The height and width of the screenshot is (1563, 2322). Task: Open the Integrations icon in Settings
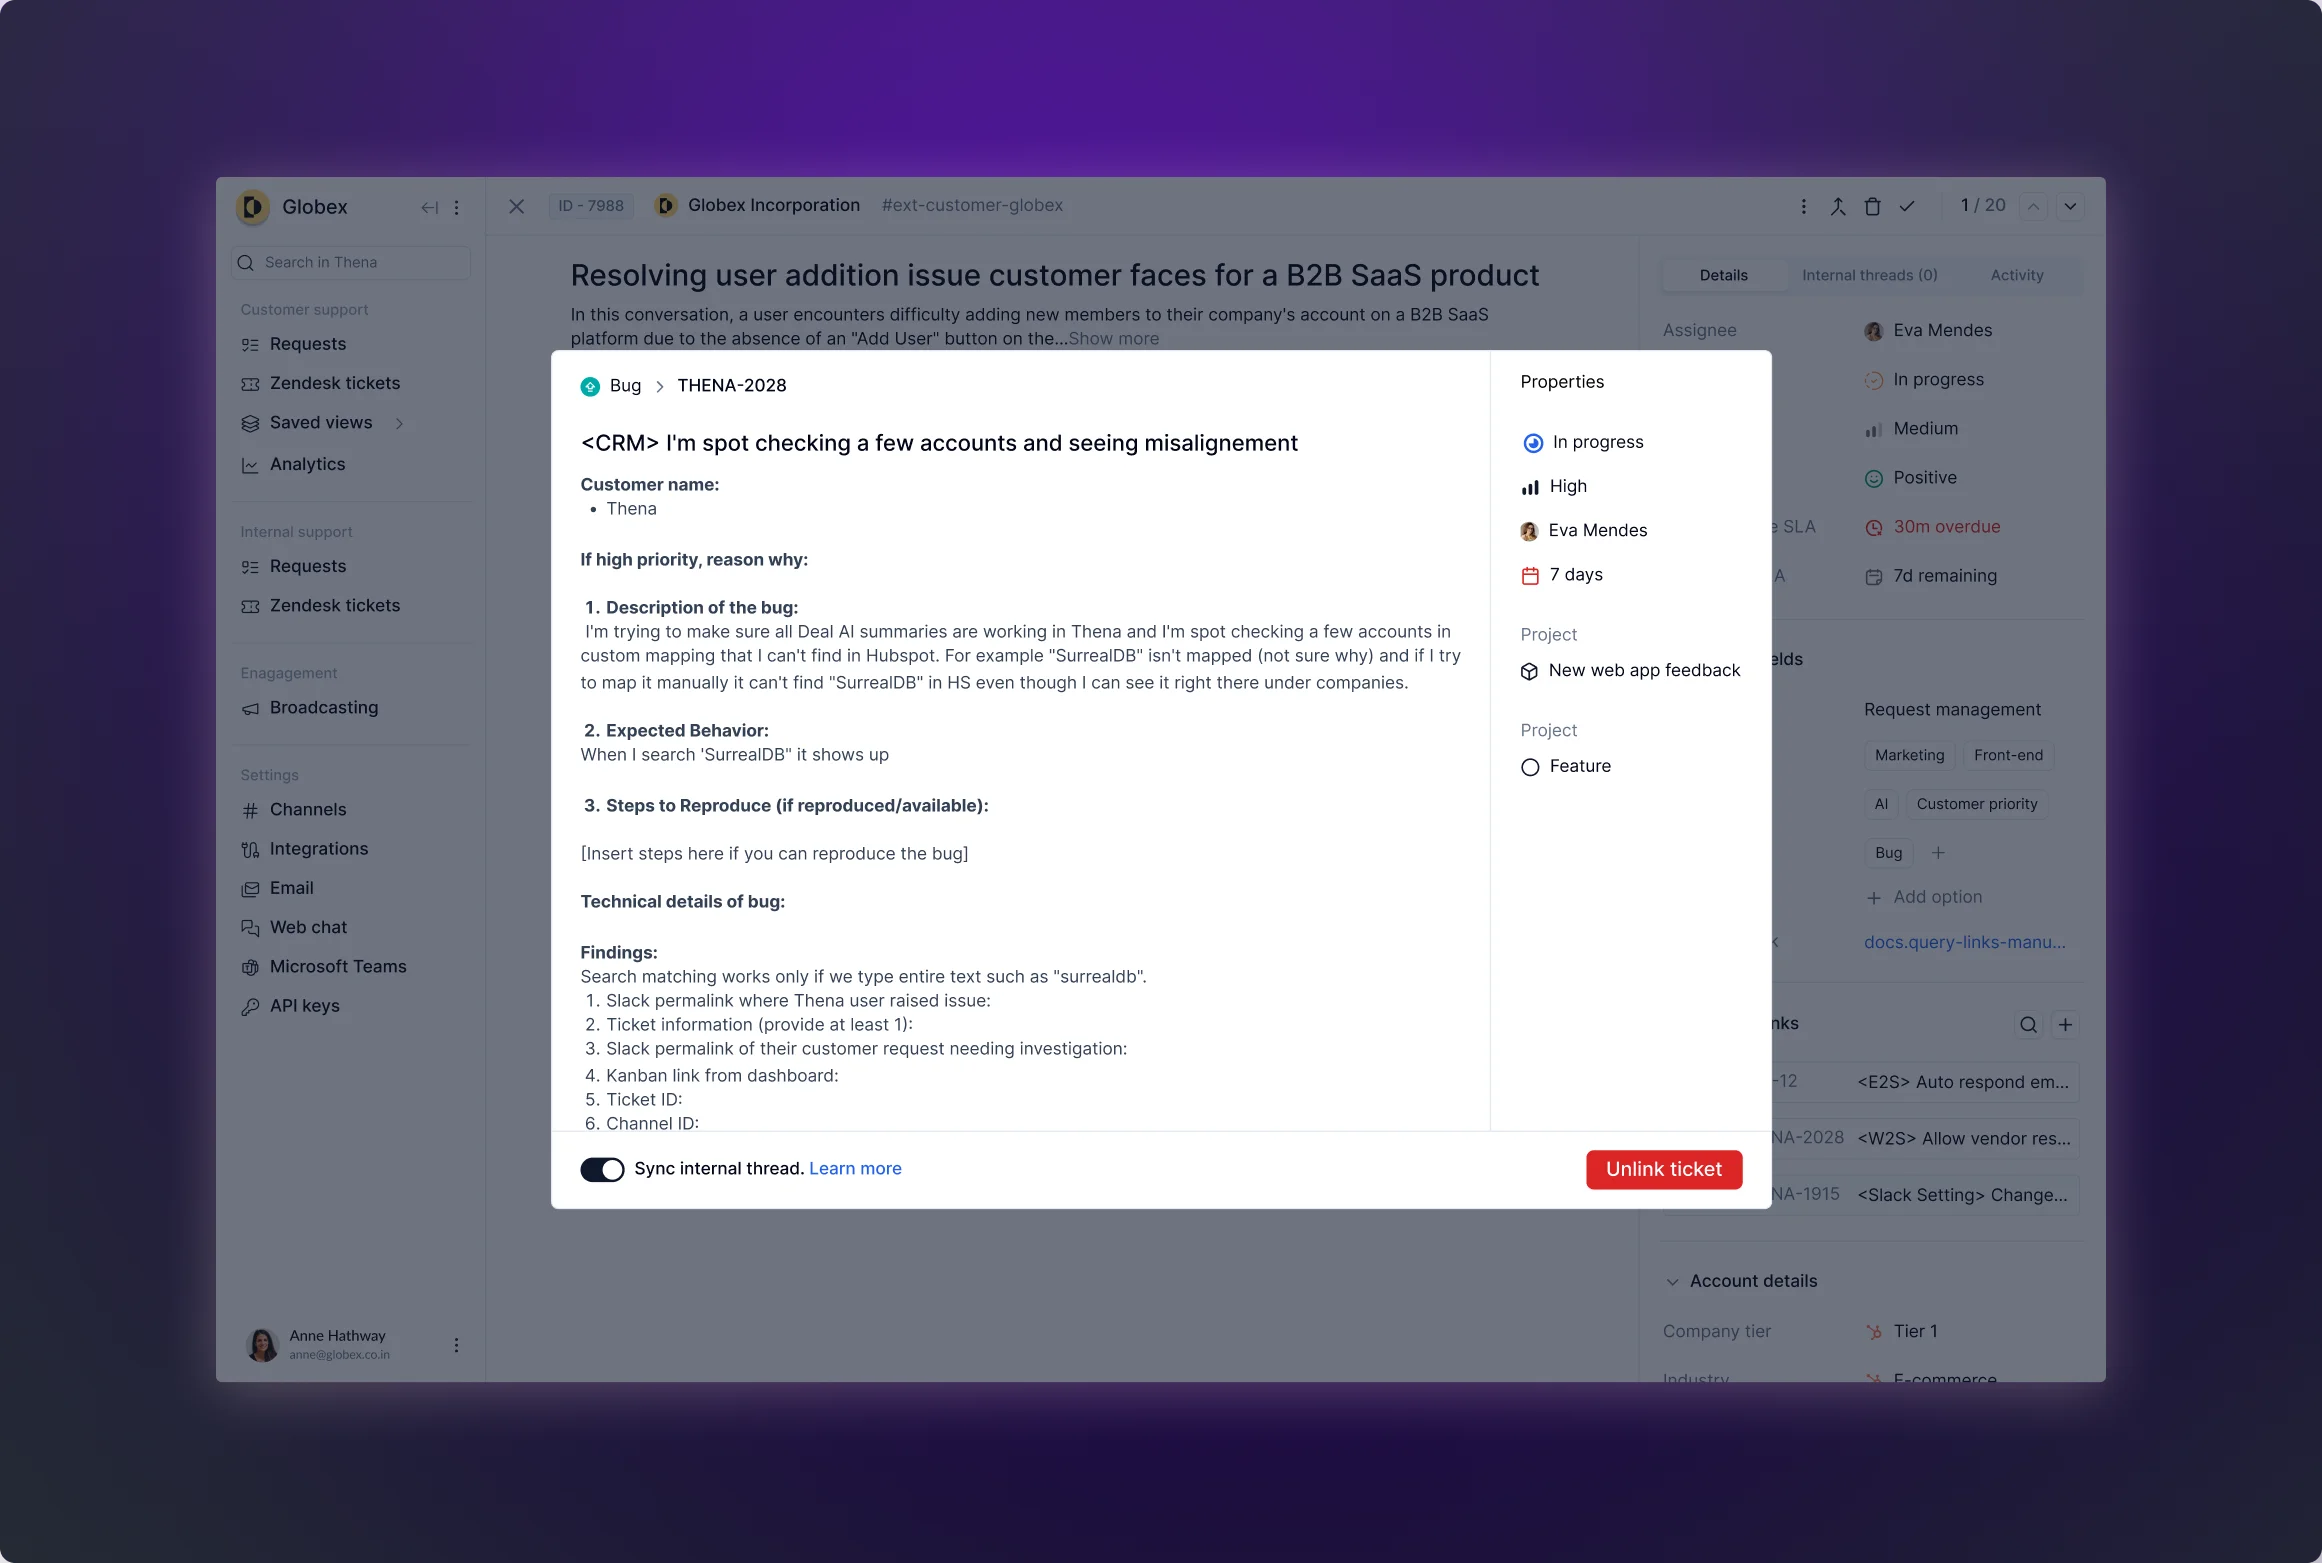point(249,848)
